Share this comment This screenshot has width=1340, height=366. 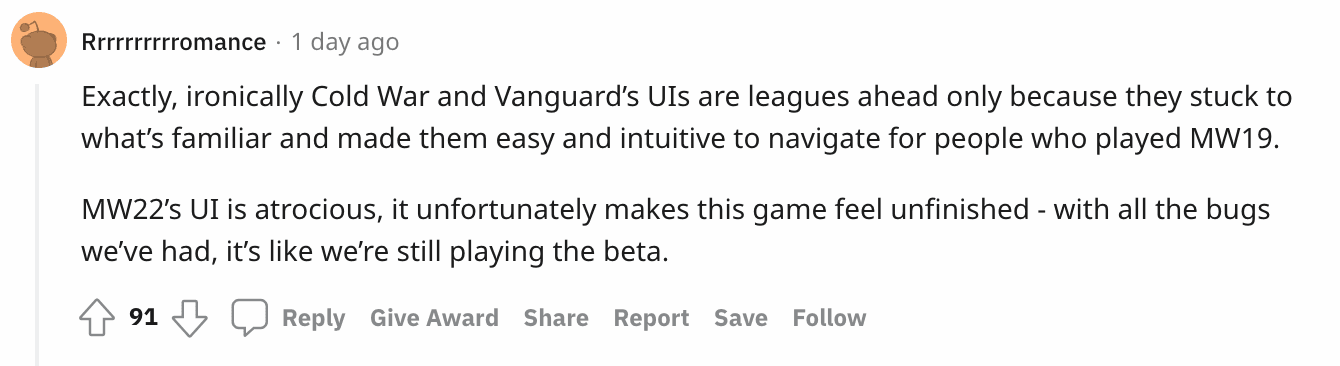pyautogui.click(x=556, y=318)
